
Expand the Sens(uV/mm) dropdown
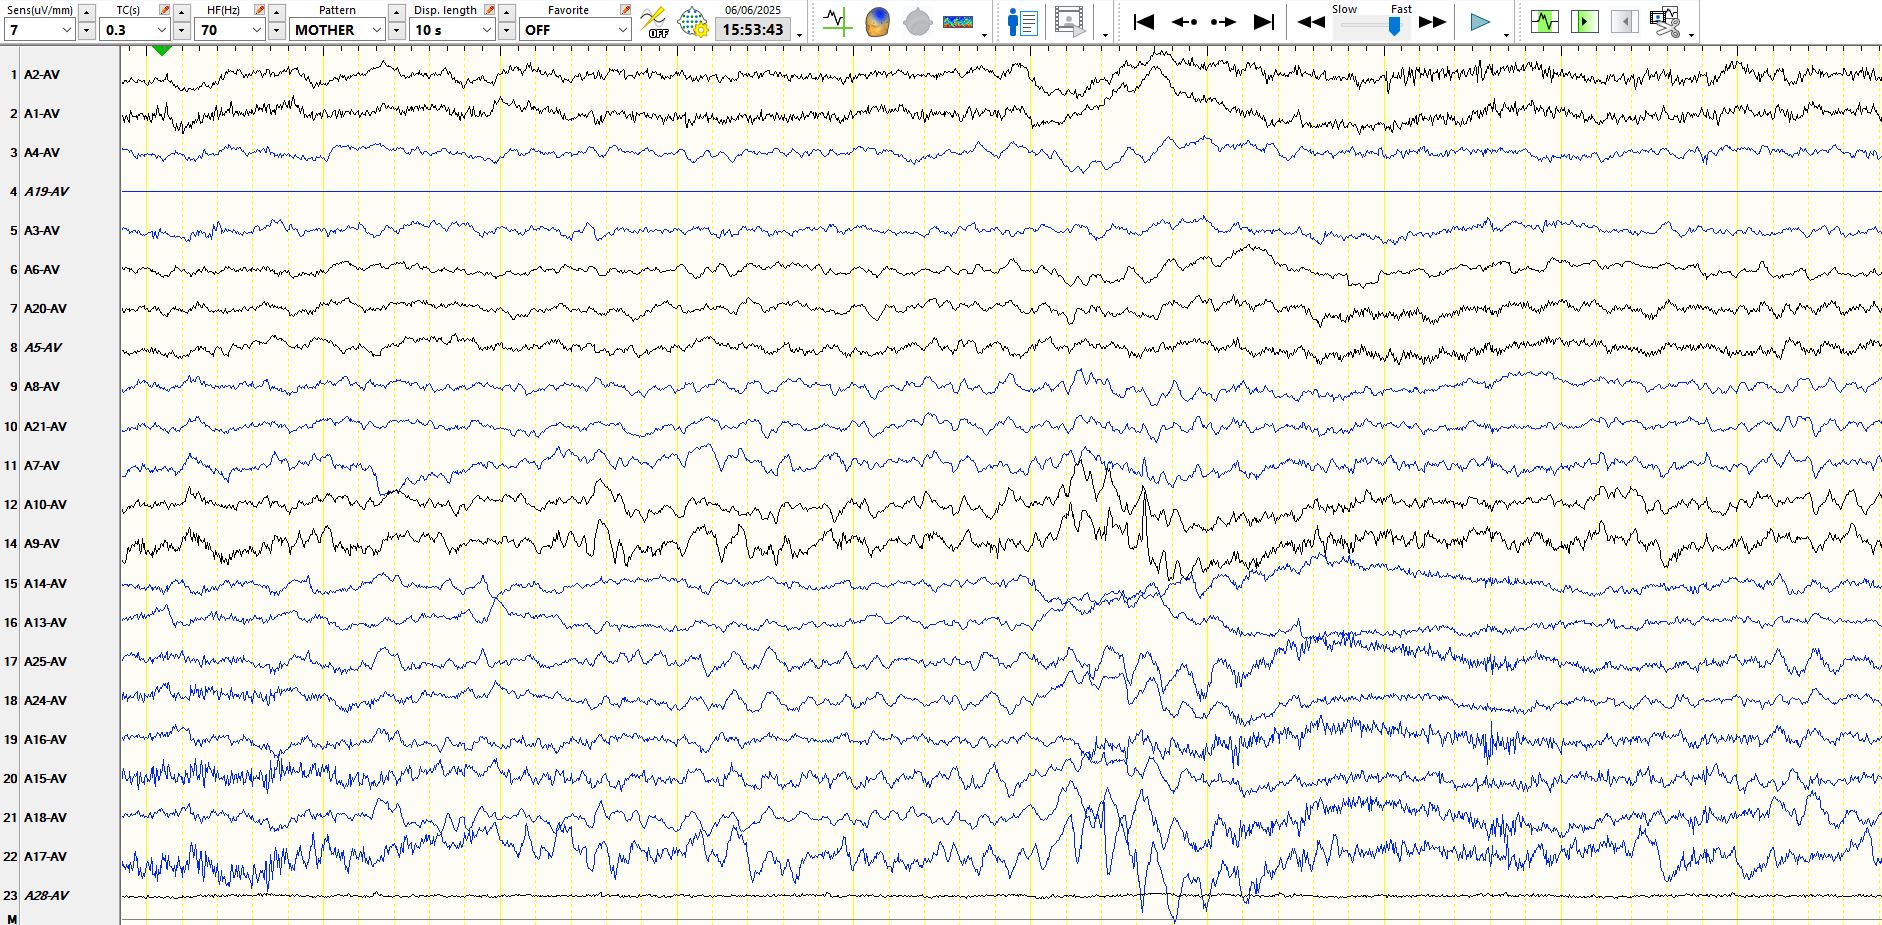[x=67, y=30]
